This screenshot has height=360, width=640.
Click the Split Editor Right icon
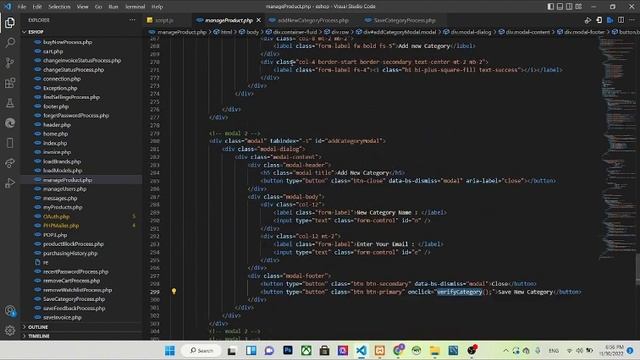point(621,20)
